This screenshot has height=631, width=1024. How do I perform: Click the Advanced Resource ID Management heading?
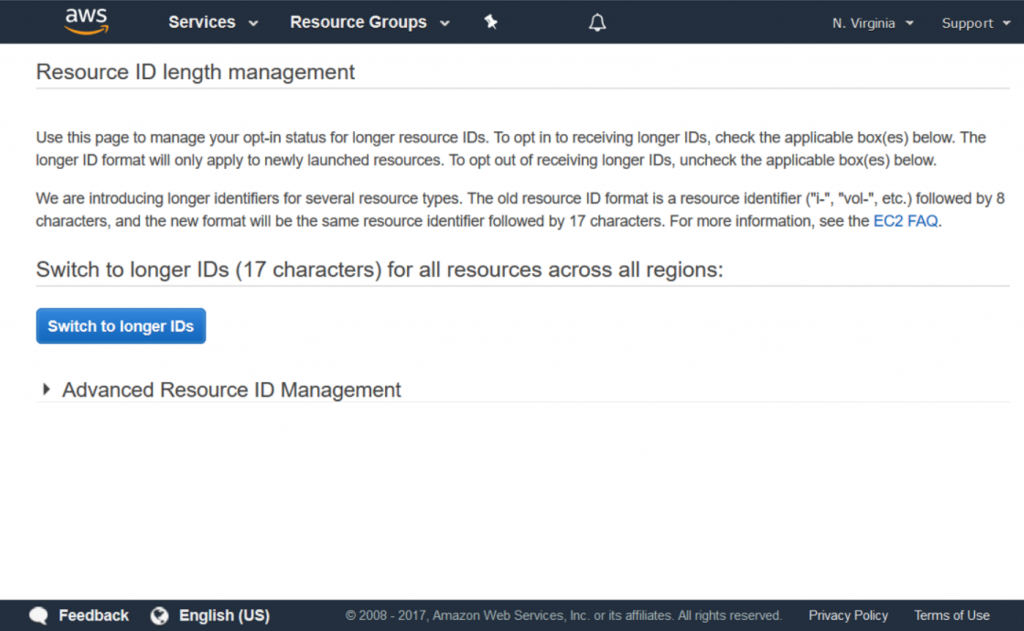coord(231,390)
